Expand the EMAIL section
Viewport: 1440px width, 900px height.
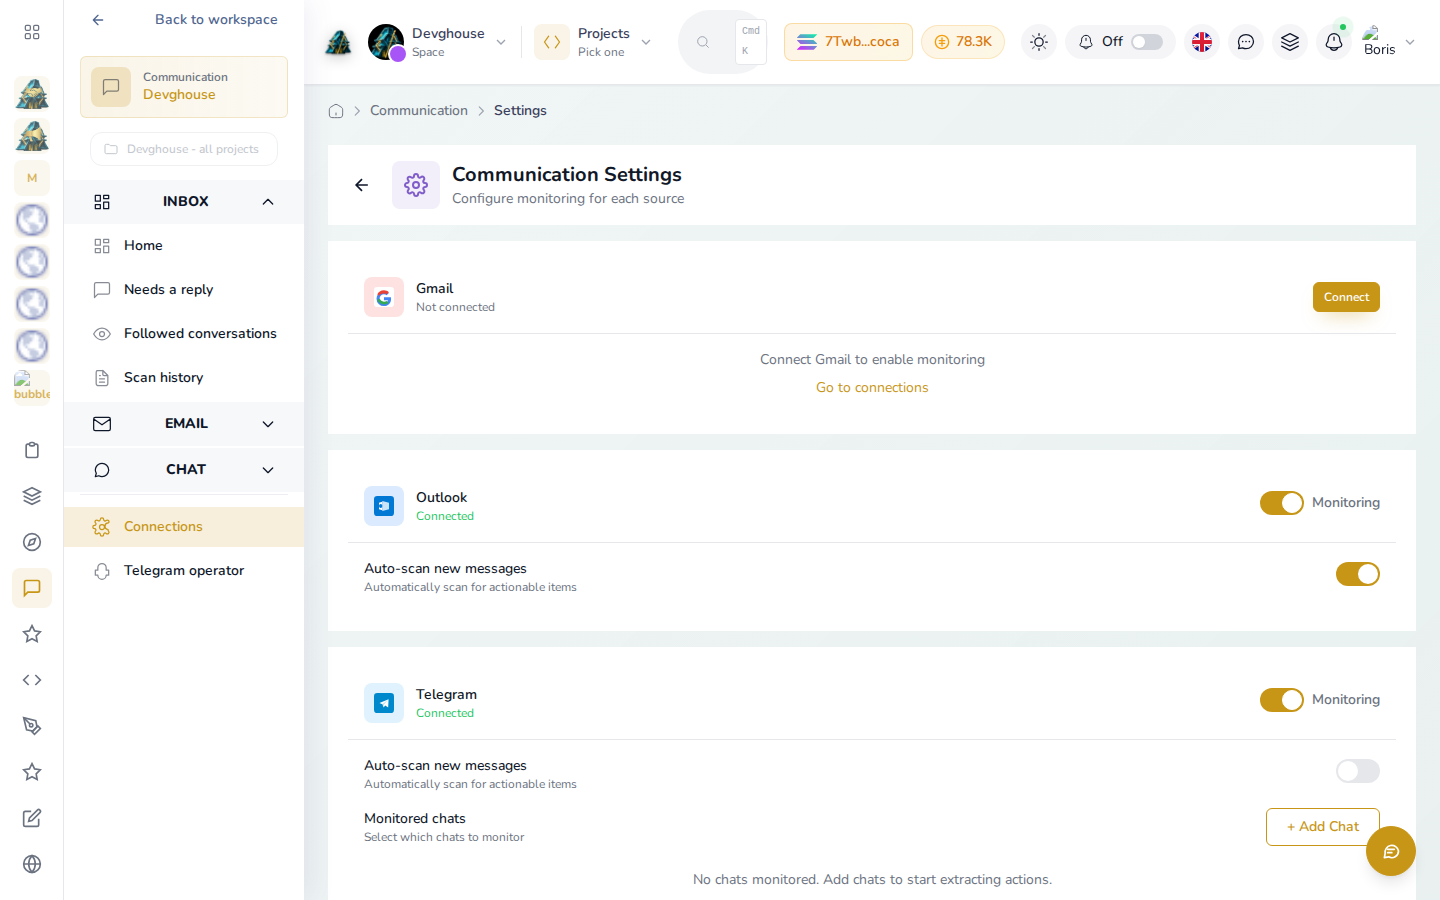coord(184,424)
